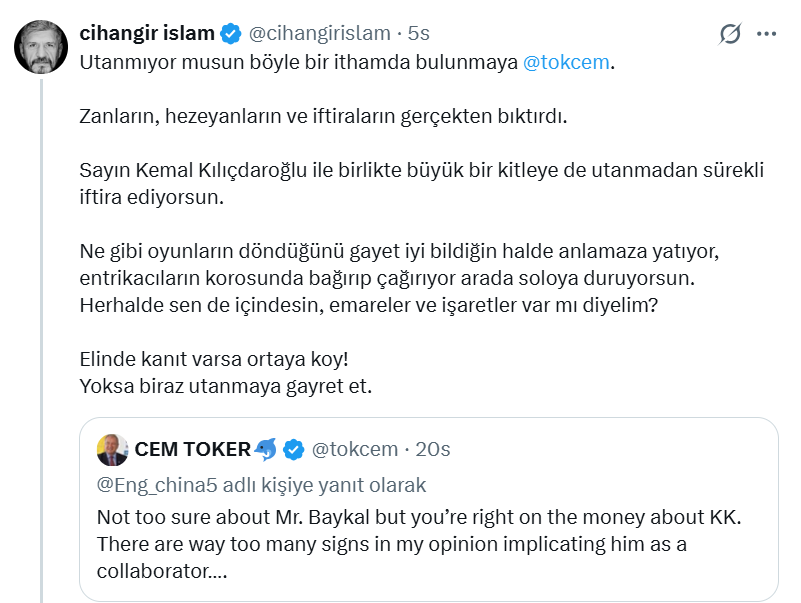Click the dolphin emoji beside CEM TOKER
801x603 pixels.
pyautogui.click(x=266, y=450)
